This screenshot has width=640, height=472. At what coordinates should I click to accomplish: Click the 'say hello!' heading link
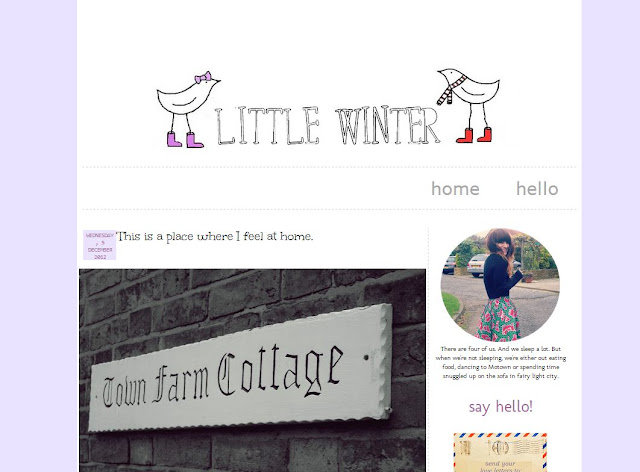click(500, 407)
